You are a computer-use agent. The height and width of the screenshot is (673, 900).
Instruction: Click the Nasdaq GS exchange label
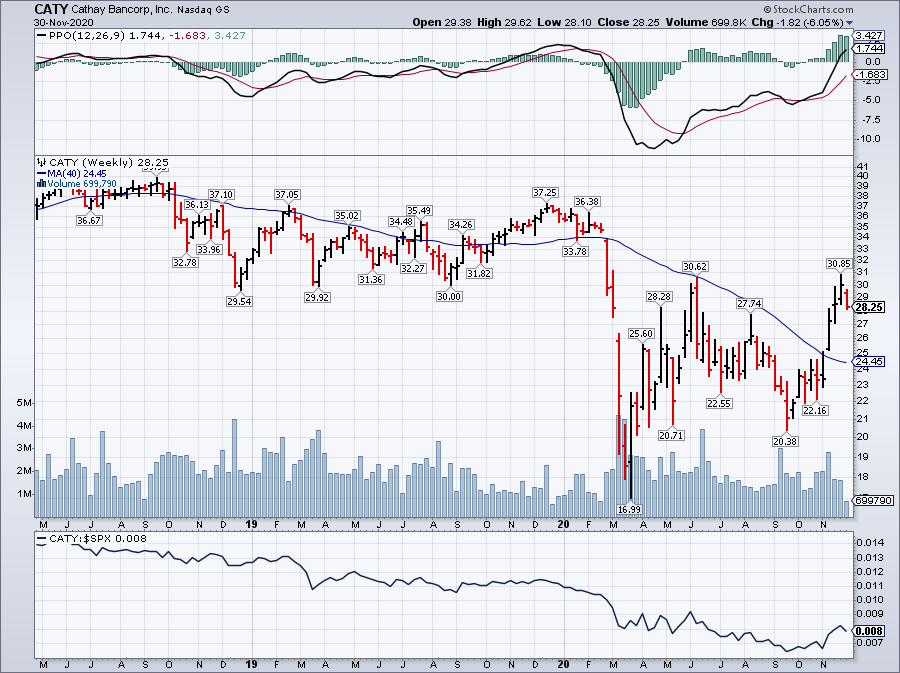point(202,10)
